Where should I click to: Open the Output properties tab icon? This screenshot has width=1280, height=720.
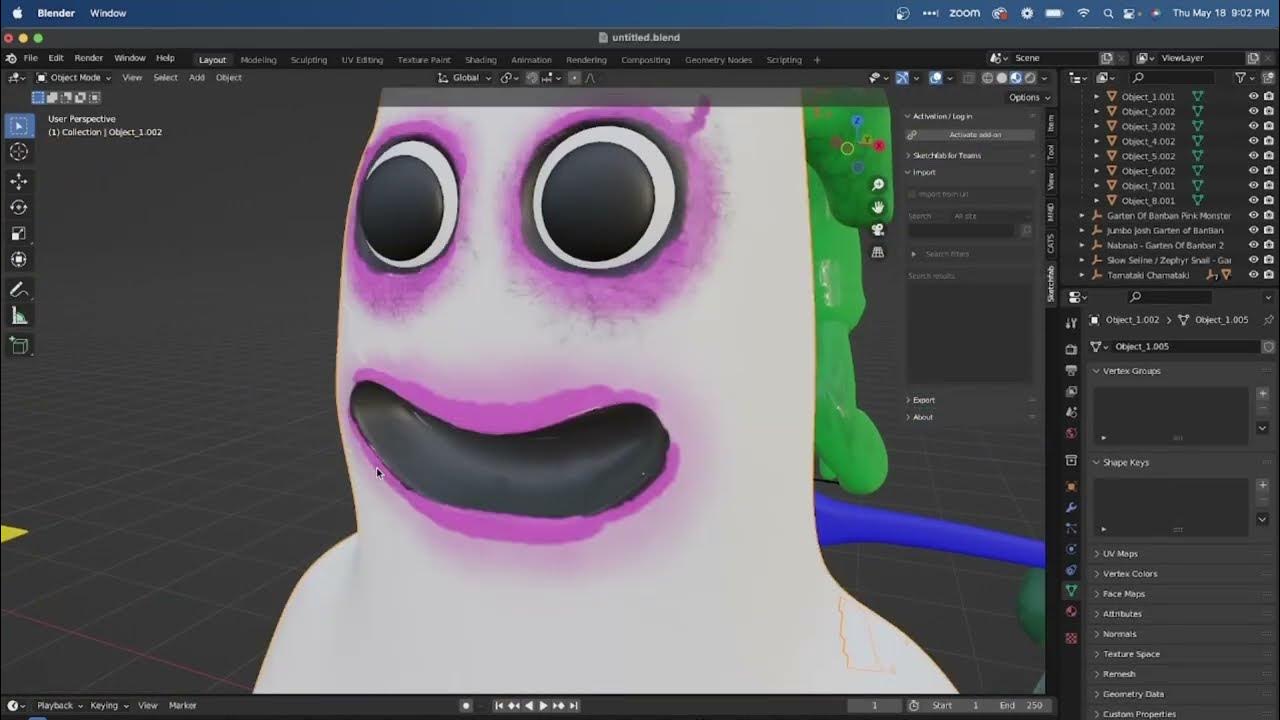(x=1071, y=370)
